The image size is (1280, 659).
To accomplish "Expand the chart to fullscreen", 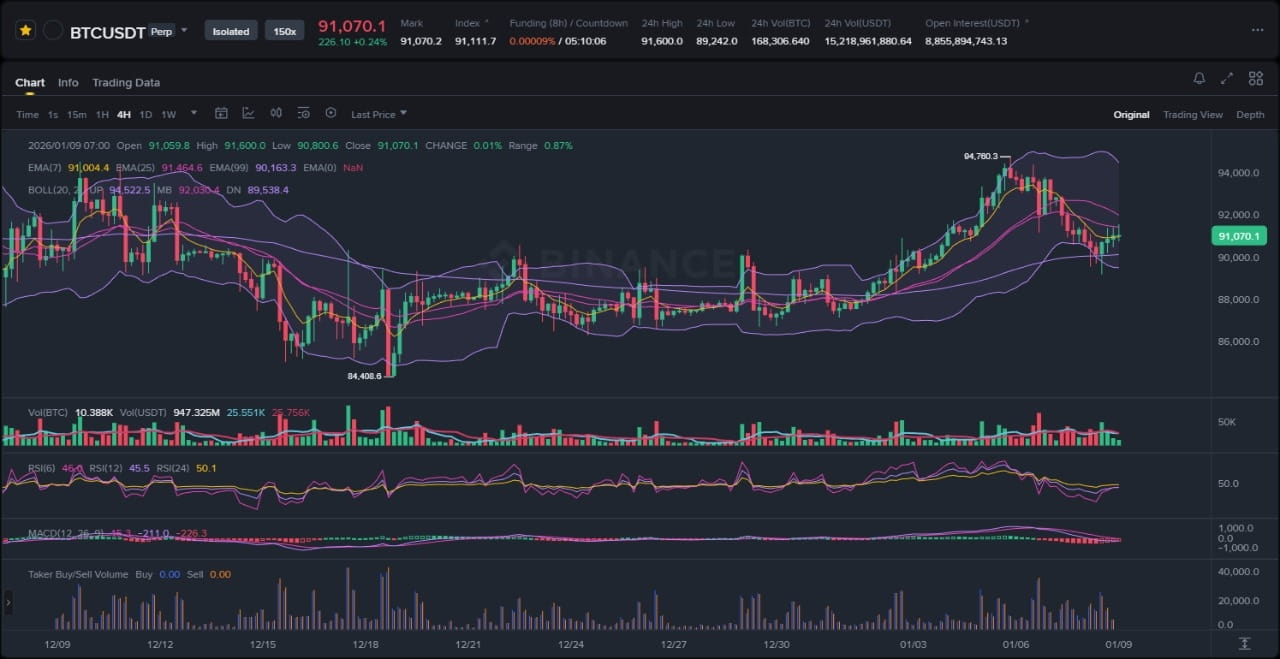I will pyautogui.click(x=1227, y=79).
